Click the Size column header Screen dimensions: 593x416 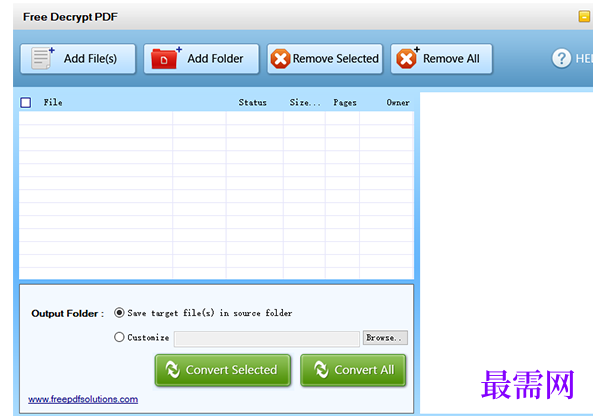(305, 102)
